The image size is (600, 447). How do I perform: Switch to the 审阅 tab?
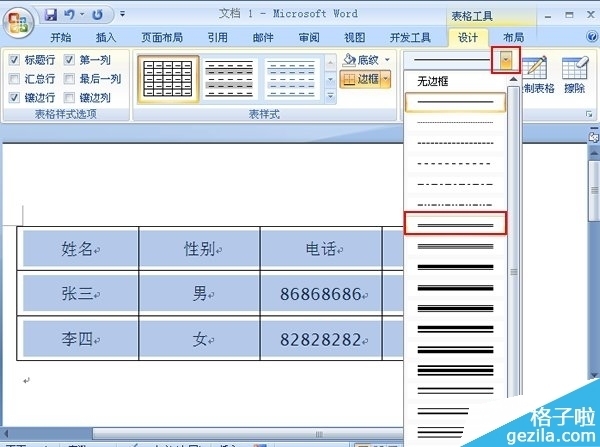(x=309, y=37)
